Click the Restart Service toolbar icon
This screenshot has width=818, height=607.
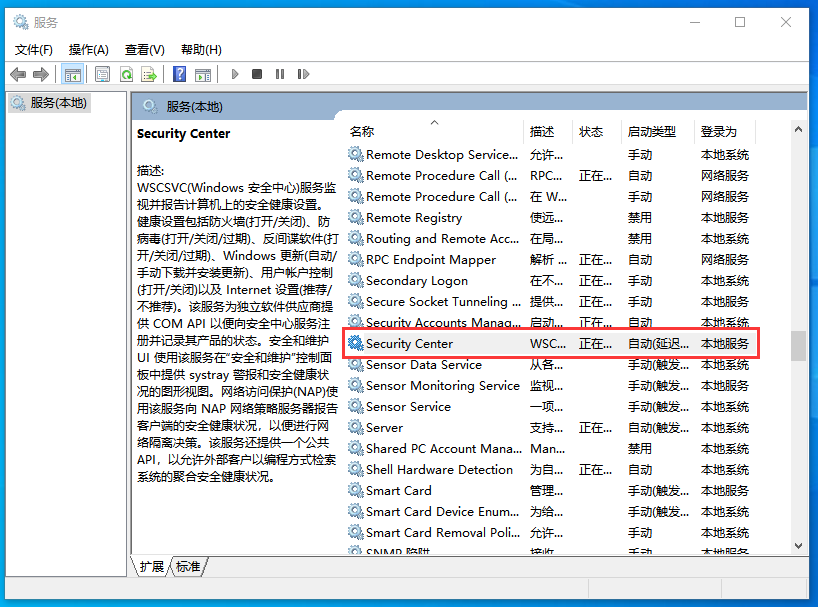point(302,74)
